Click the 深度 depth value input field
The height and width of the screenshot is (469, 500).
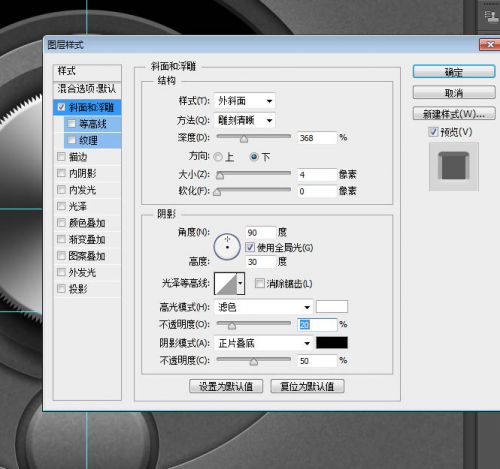(317, 138)
